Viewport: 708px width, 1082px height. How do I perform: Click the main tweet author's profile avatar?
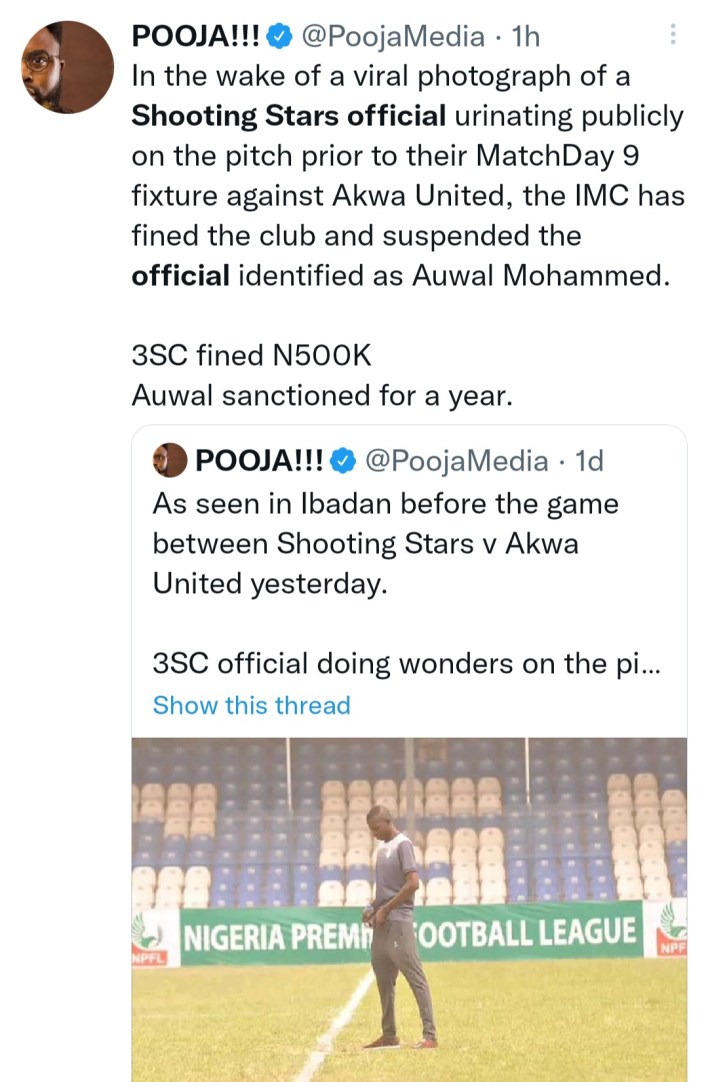tap(67, 67)
